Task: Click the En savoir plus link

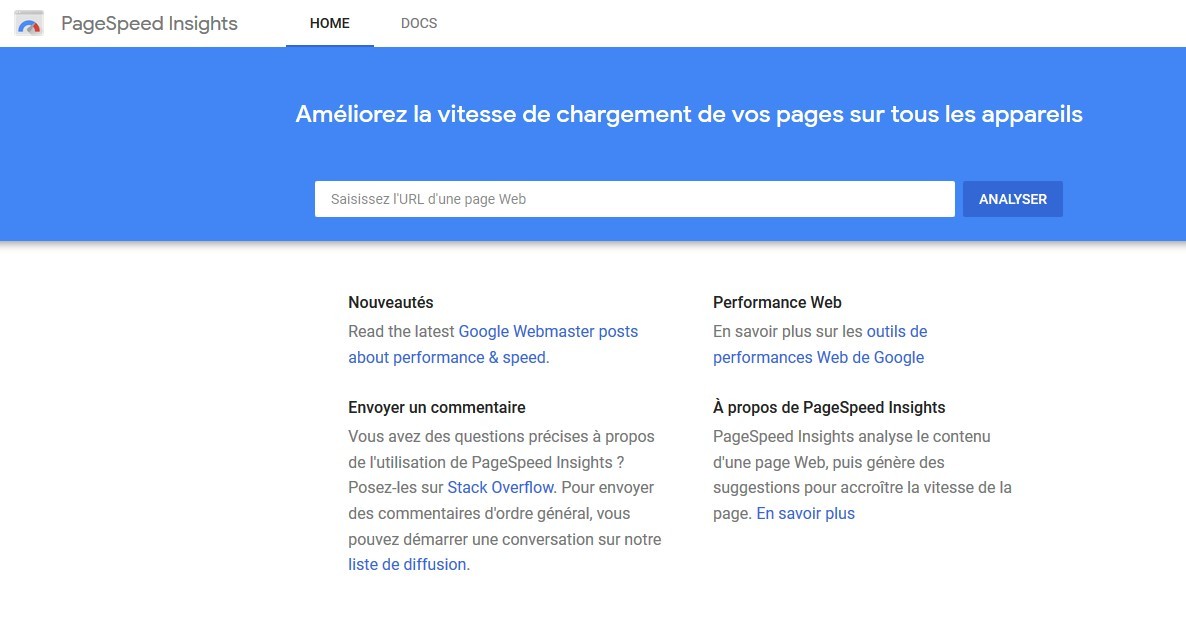Action: click(x=805, y=513)
